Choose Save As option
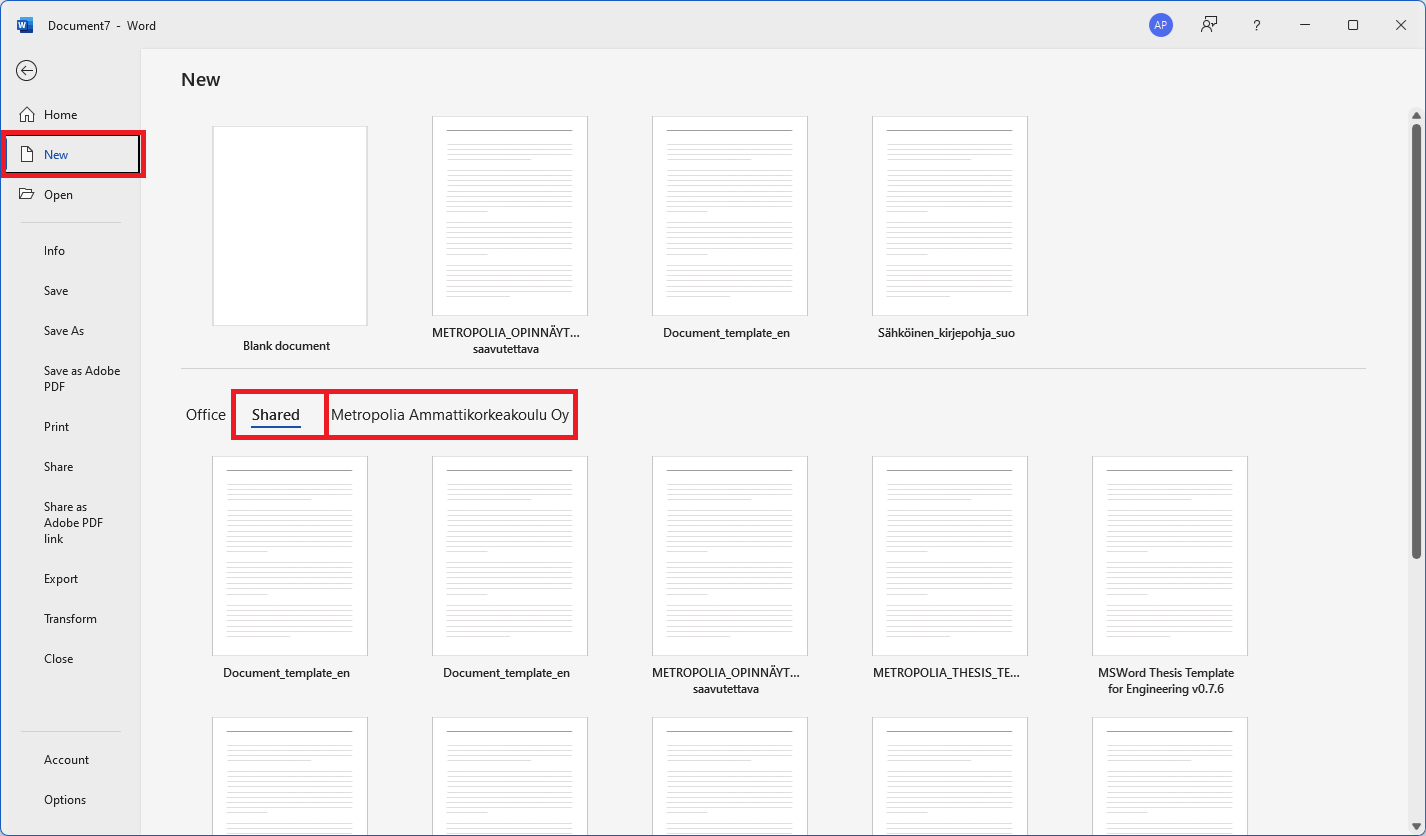 pos(70,331)
